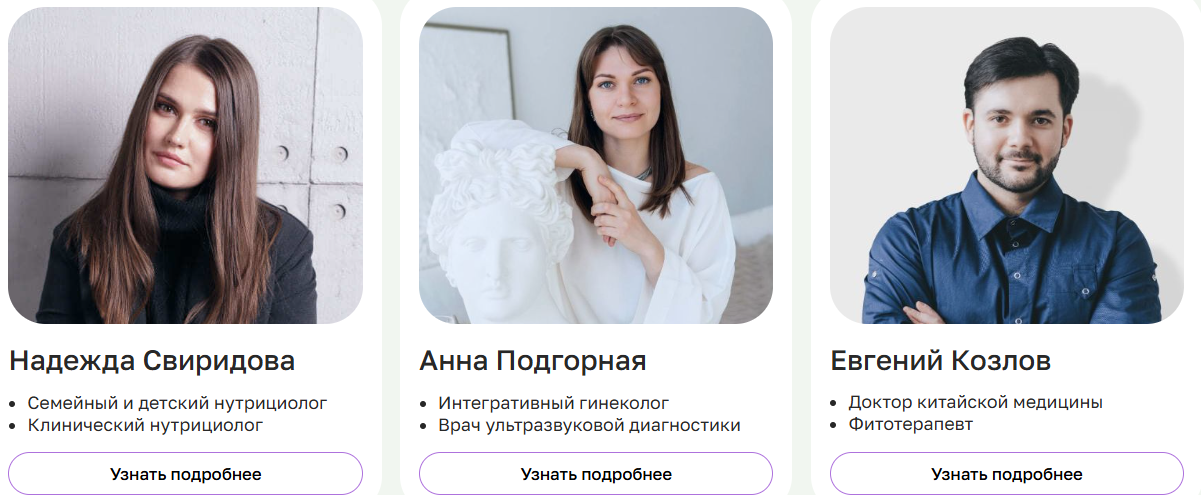Click the bullet marker before Фитотерапевт
The image size is (1201, 495).
click(834, 426)
